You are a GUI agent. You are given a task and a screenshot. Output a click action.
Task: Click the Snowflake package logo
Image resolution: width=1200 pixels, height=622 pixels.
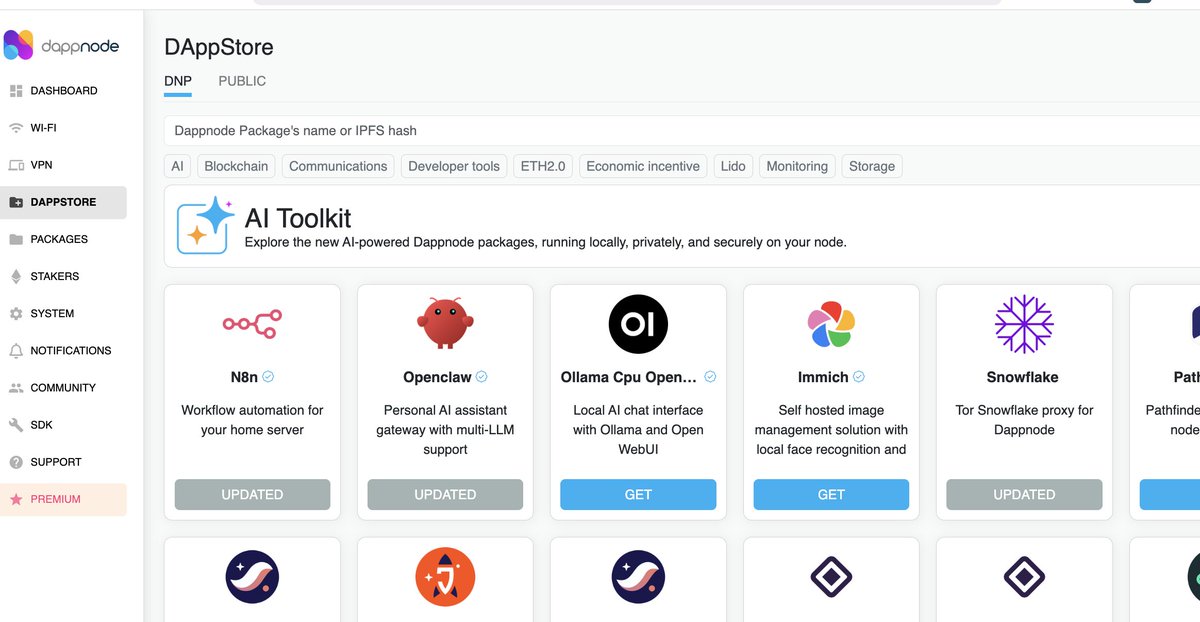click(x=1024, y=324)
